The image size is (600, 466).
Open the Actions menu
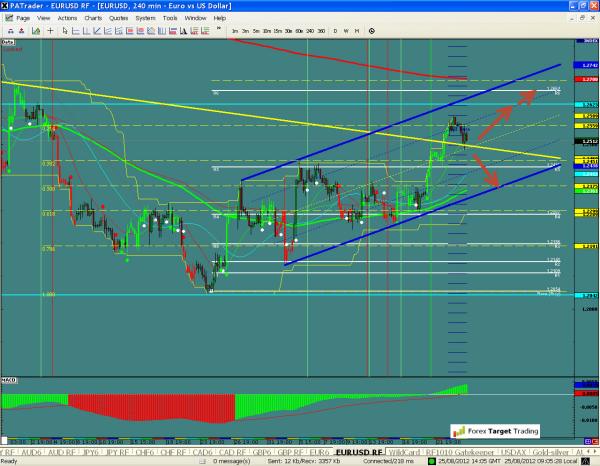coord(68,18)
